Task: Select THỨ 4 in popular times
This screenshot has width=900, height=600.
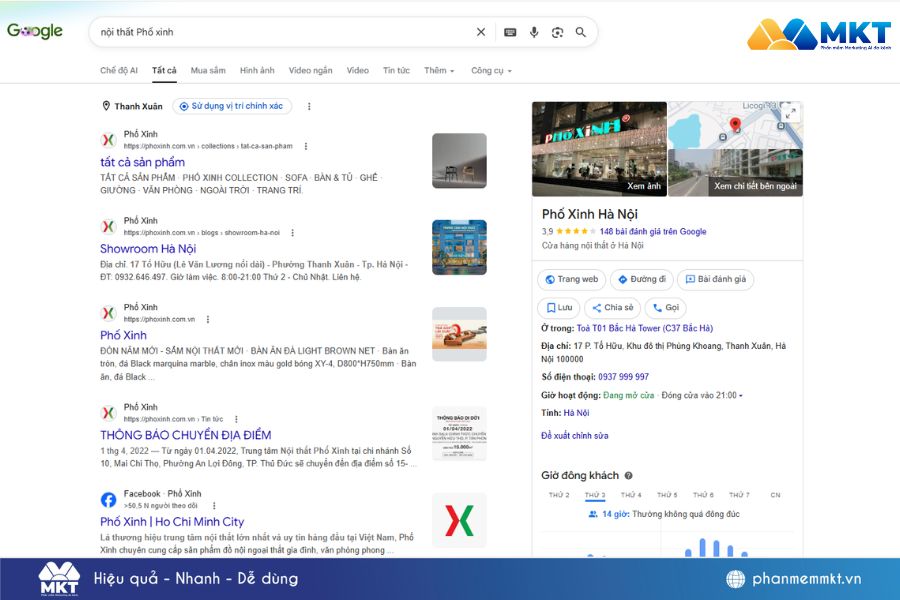Action: coord(631,495)
